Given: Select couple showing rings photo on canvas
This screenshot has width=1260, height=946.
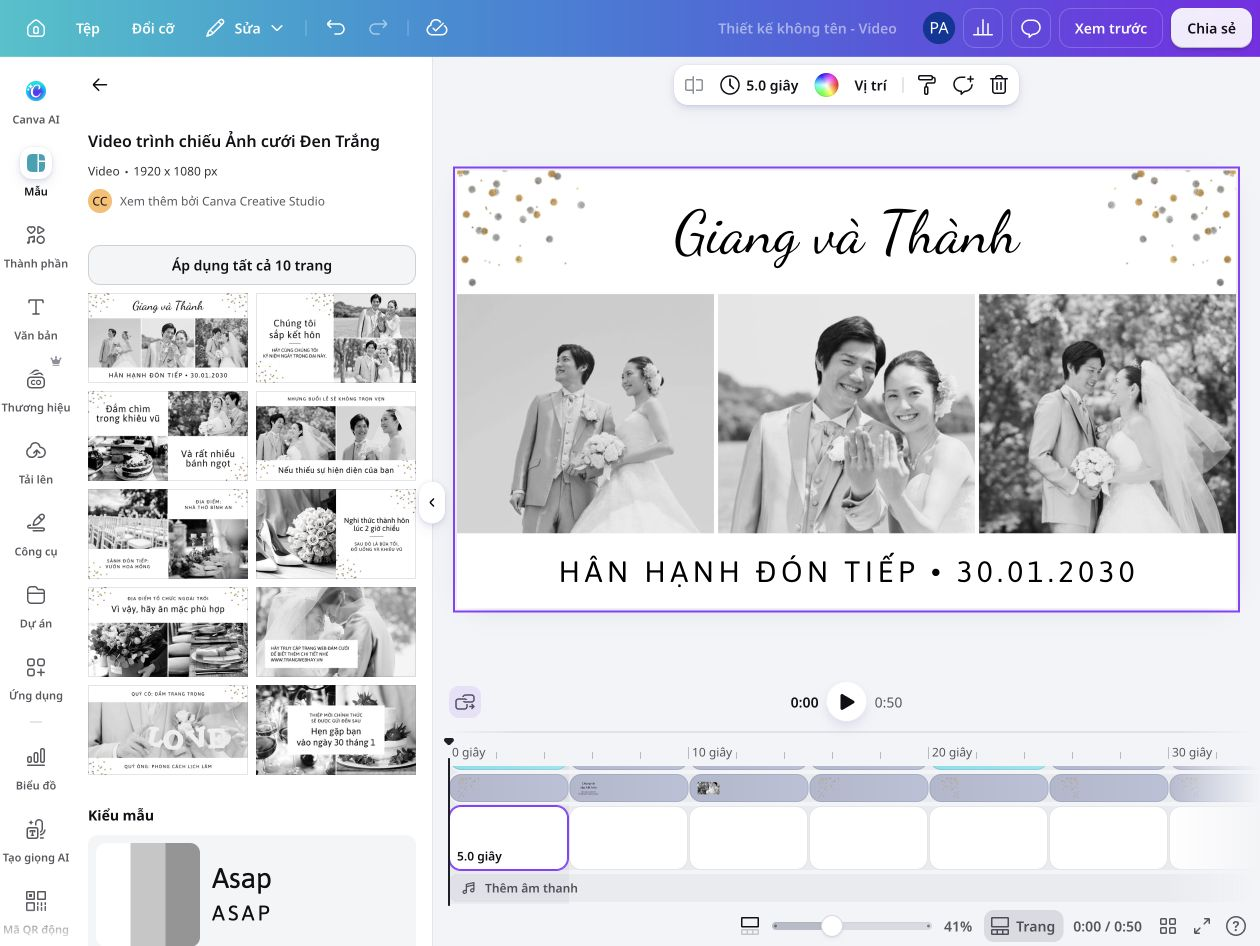Looking at the screenshot, I should coord(846,413).
